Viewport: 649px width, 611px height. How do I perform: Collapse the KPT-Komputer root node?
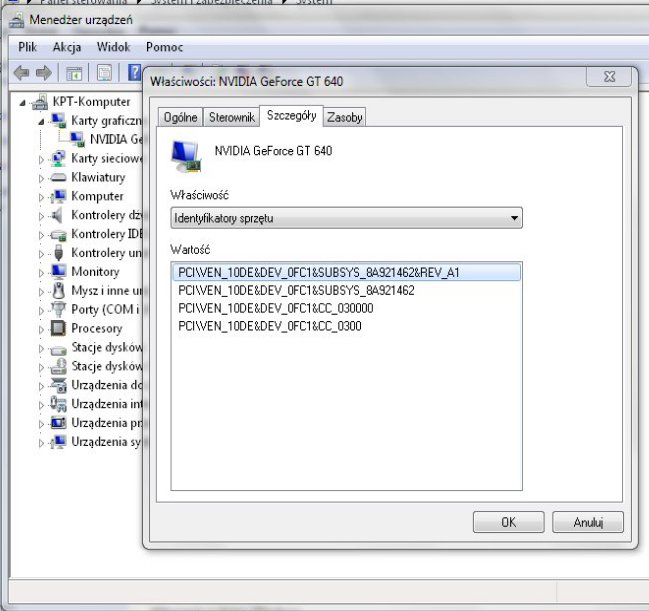[x=23, y=103]
